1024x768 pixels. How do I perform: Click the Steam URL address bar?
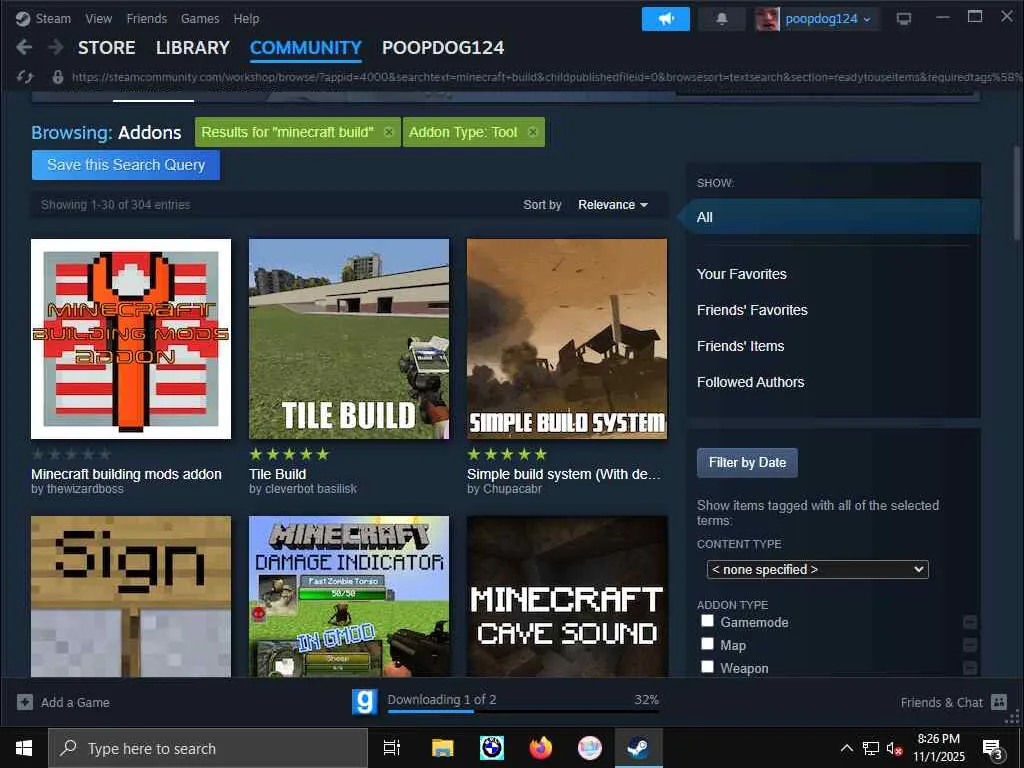pos(545,77)
